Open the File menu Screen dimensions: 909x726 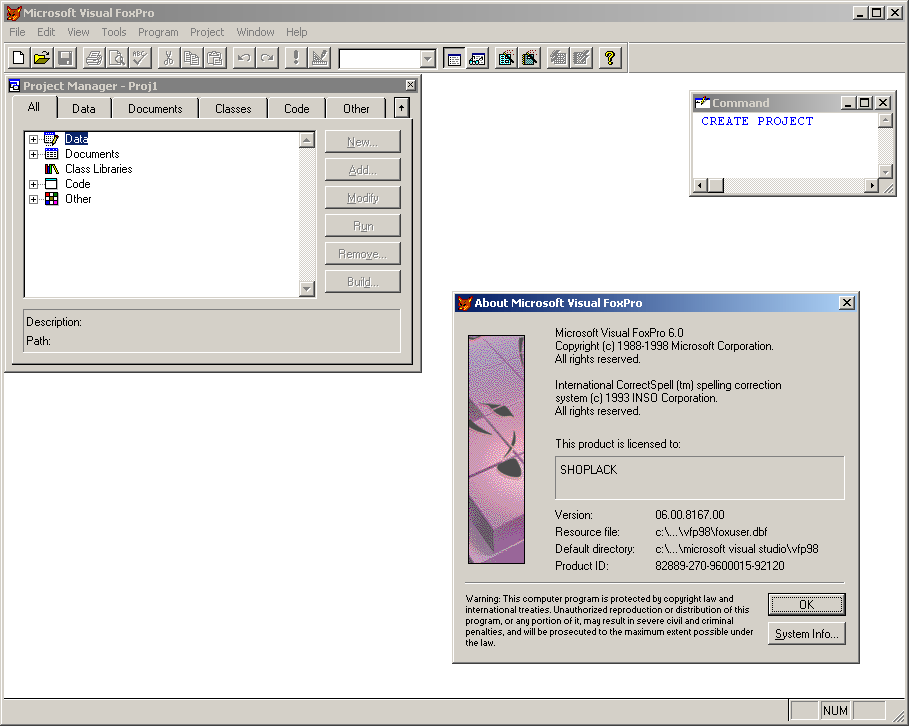point(17,32)
